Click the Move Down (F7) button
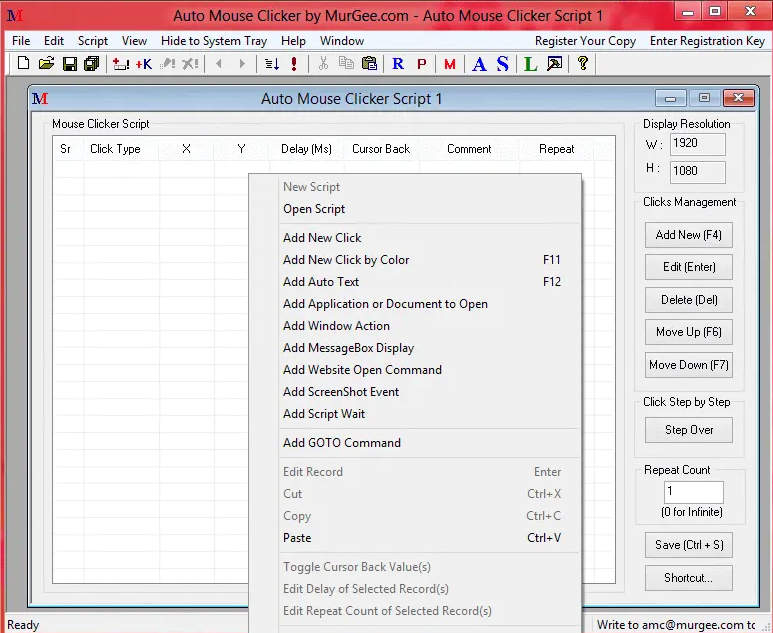Viewport: 773px width, 633px height. click(689, 365)
